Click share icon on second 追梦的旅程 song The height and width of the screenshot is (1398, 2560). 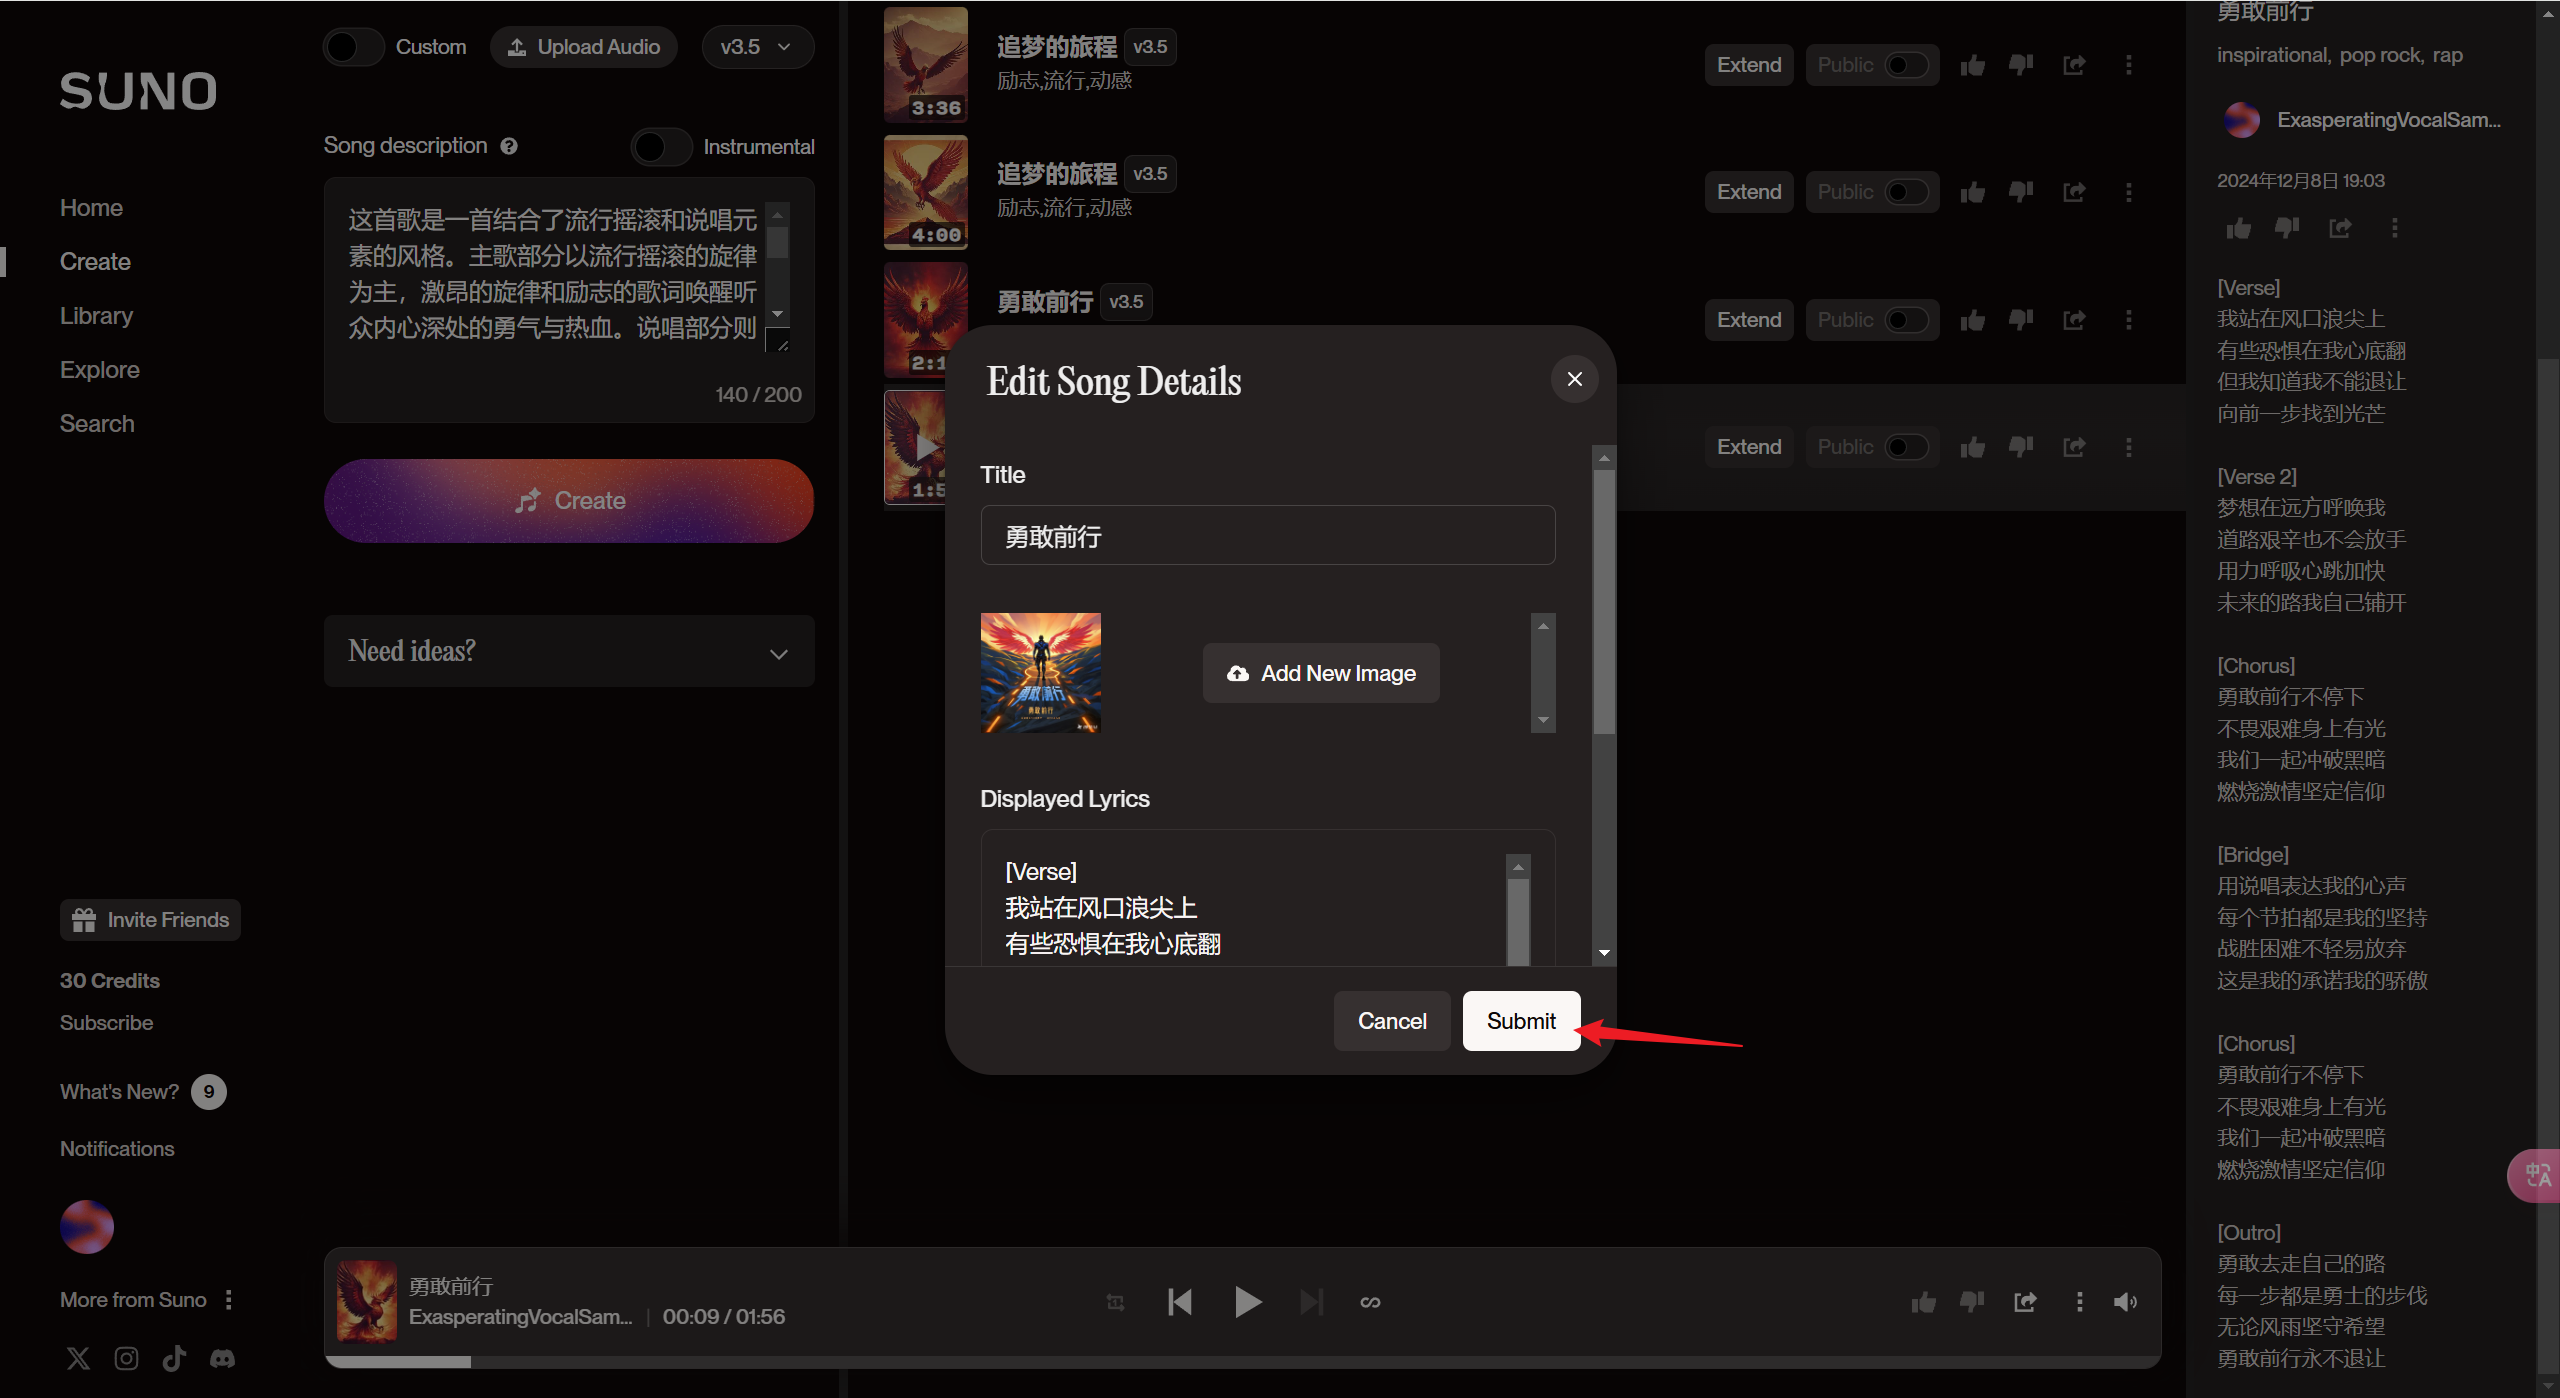point(2074,192)
